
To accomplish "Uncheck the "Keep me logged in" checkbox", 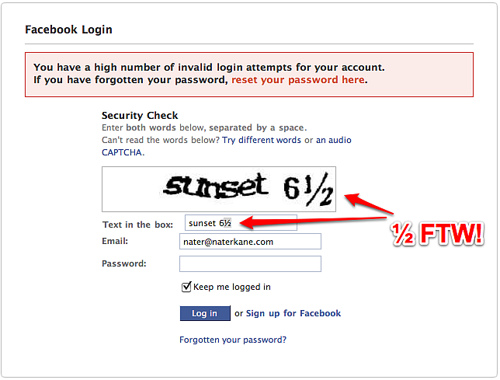I will coord(186,287).
